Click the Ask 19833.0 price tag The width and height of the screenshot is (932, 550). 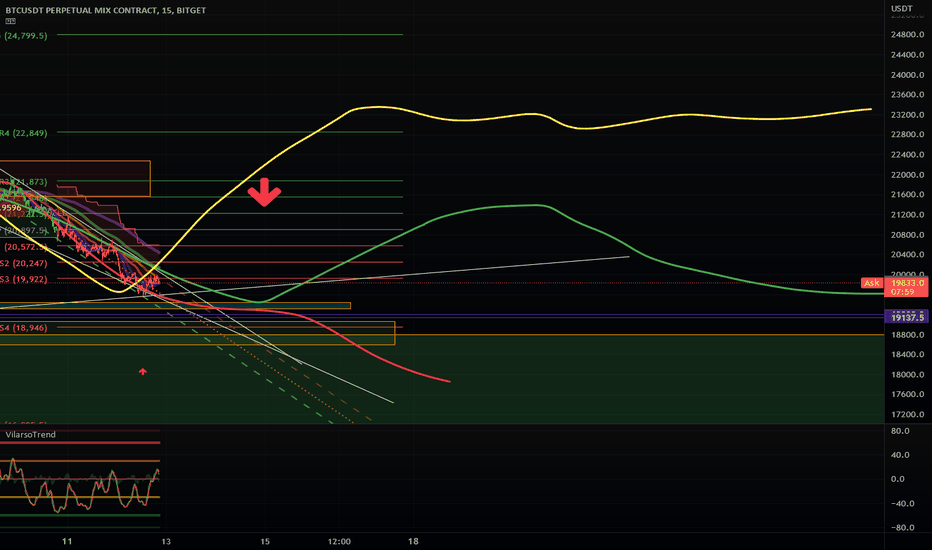click(894, 283)
